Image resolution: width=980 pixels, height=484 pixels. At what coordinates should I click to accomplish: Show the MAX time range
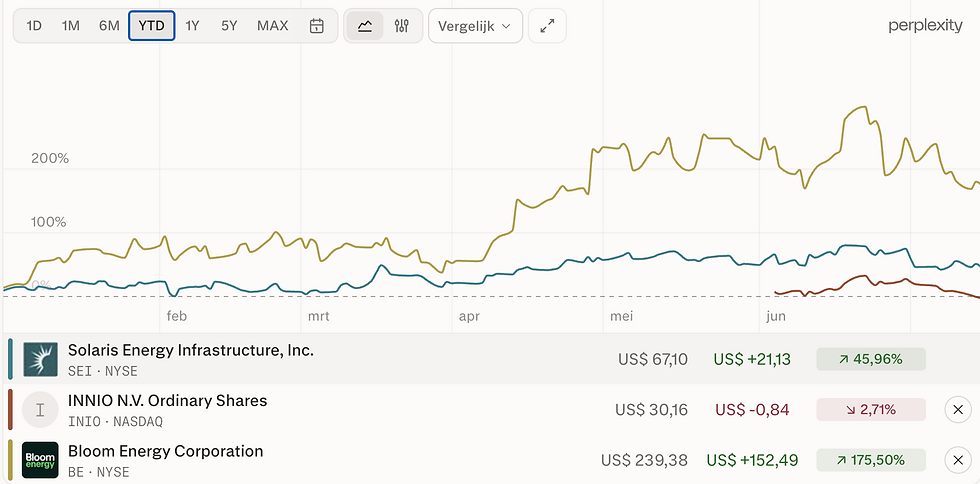click(x=273, y=26)
